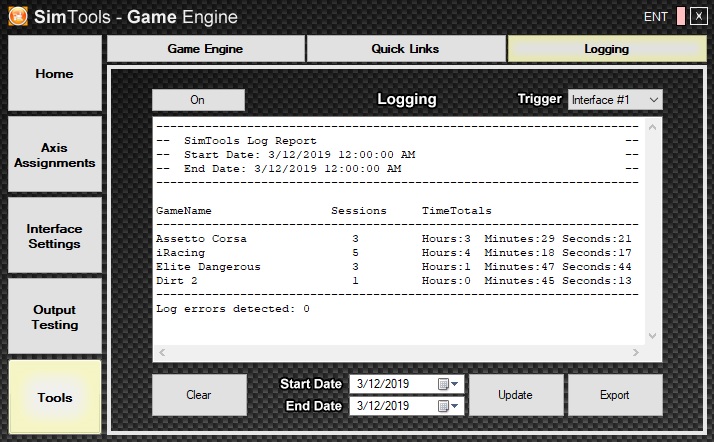Close the SimTools window
714x442 pixels.
tap(699, 16)
